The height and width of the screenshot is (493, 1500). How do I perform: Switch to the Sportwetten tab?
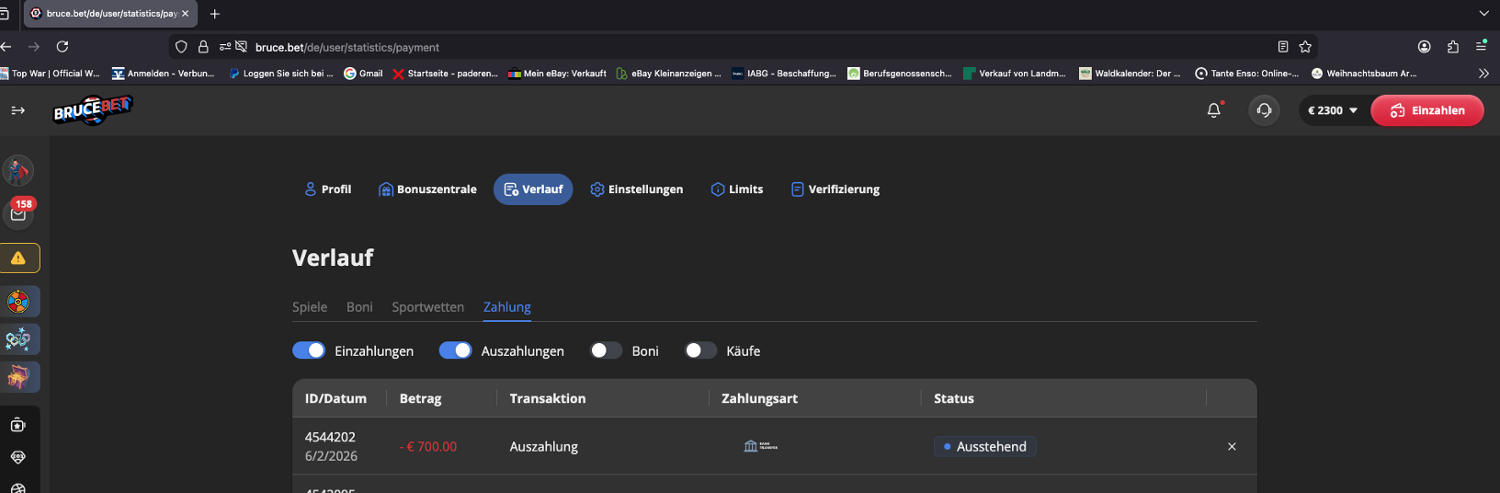pyautogui.click(x=427, y=307)
